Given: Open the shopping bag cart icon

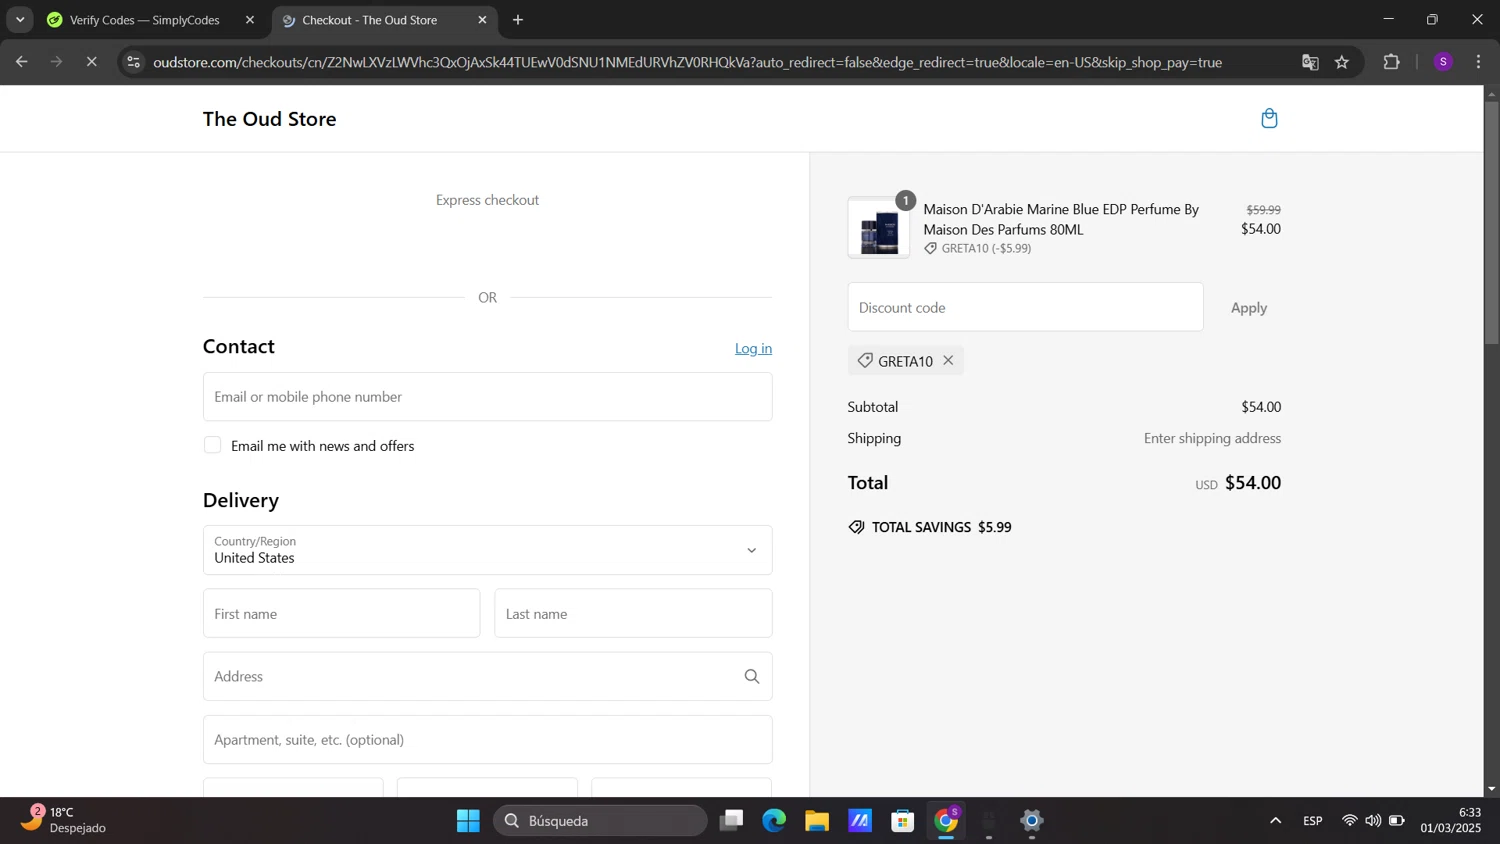Looking at the screenshot, I should pos(1269,119).
